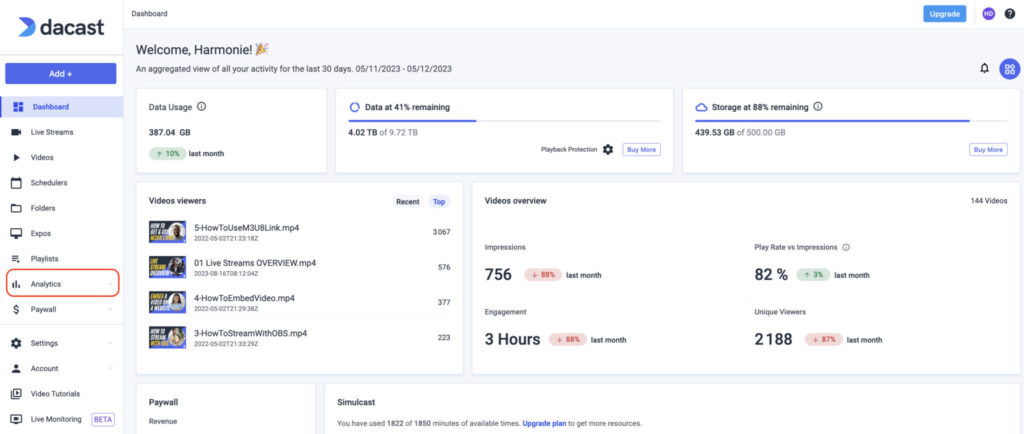1024x434 pixels.
Task: Click Play Rate vs Impressions info icon
Action: [x=846, y=247]
